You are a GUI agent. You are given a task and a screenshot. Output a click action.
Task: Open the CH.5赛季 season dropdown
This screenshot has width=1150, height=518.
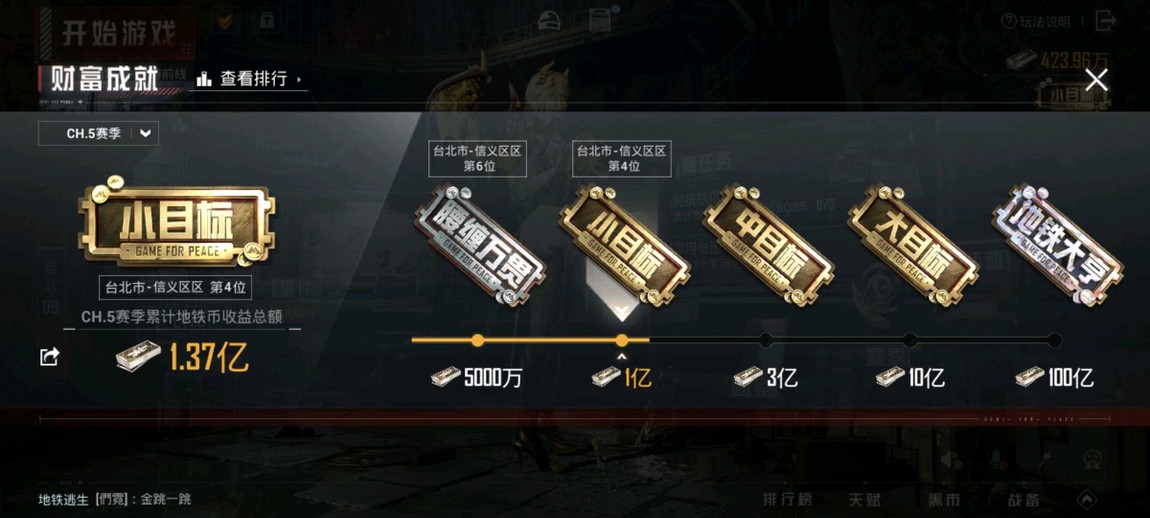98,134
